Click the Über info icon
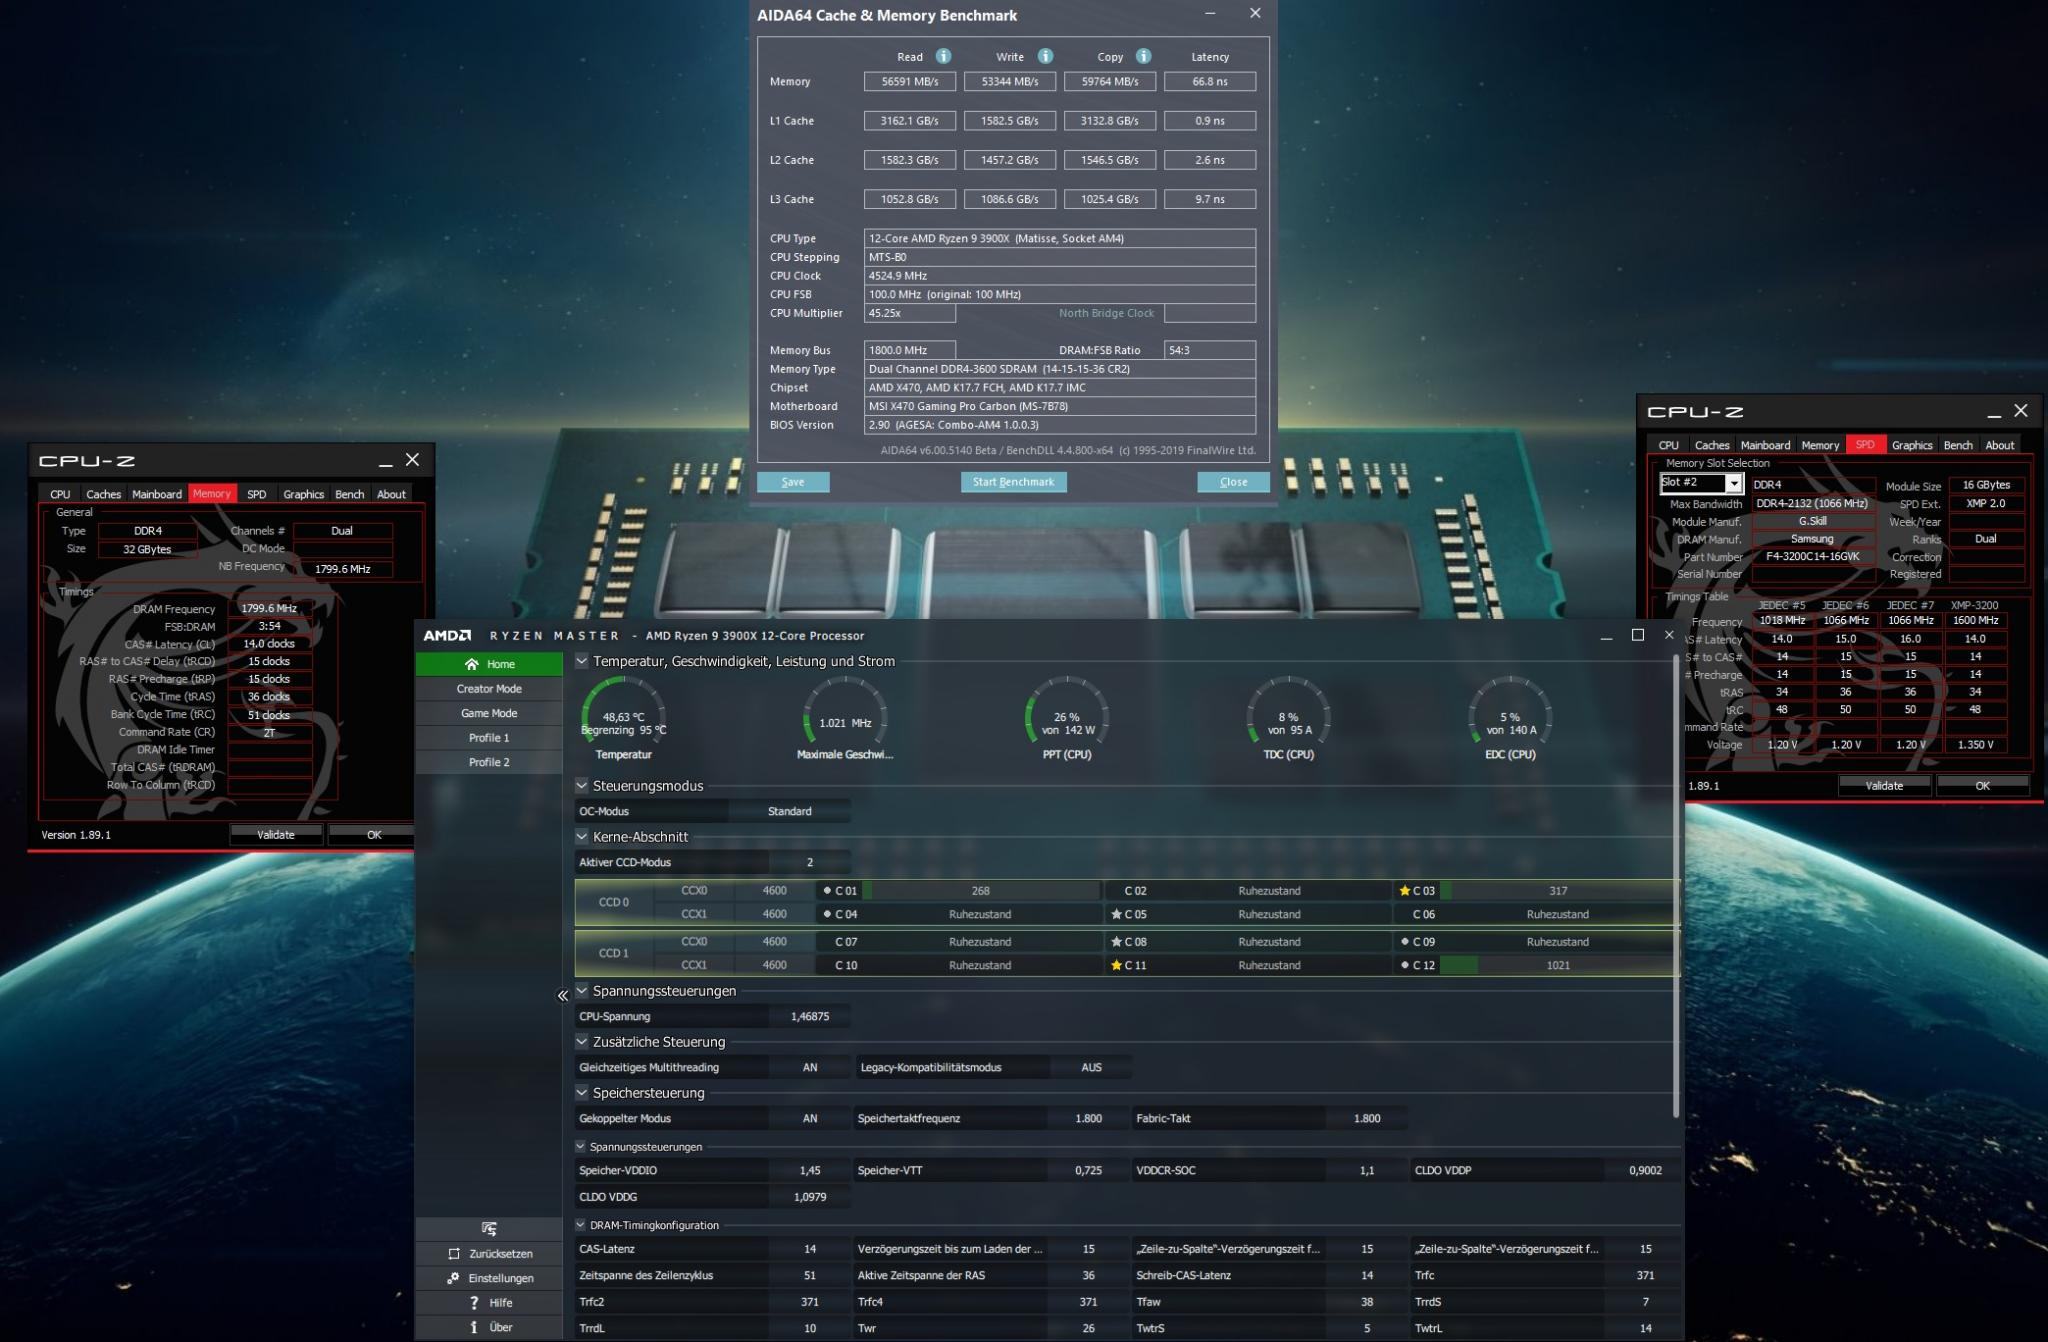Image resolution: width=2048 pixels, height=1342 pixels. pos(474,1327)
